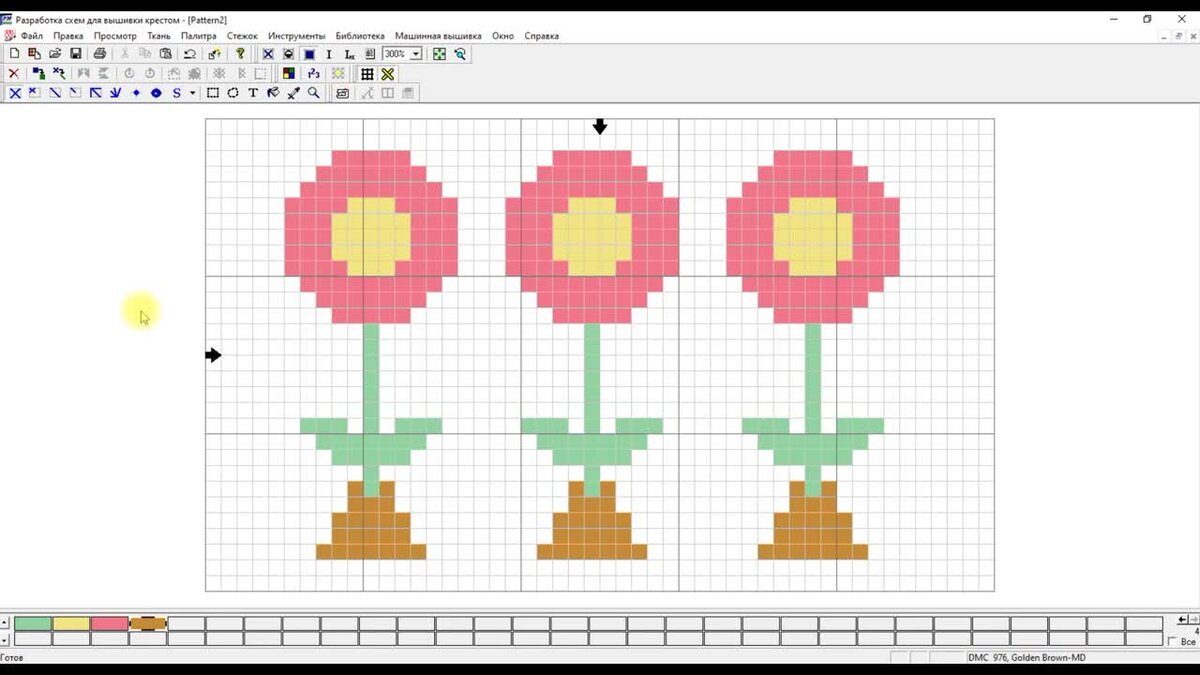
Task: Select the text T tool
Action: (x=253, y=93)
